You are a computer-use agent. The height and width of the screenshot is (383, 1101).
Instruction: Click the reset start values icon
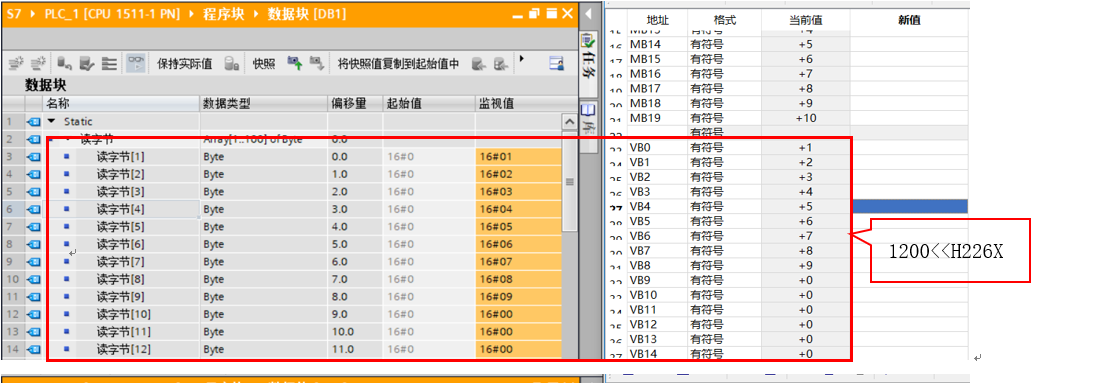(65, 64)
